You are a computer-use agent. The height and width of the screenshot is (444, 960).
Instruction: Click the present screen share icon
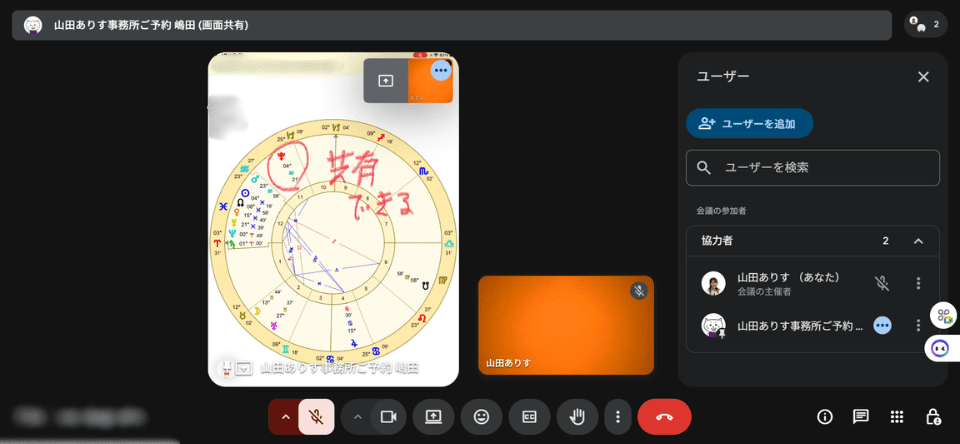coord(433,416)
